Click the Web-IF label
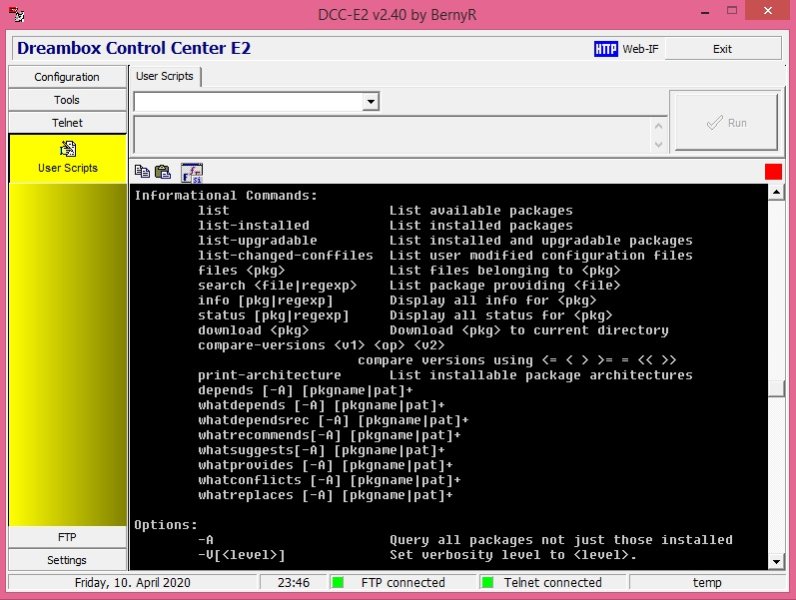This screenshot has width=796, height=600. point(640,49)
